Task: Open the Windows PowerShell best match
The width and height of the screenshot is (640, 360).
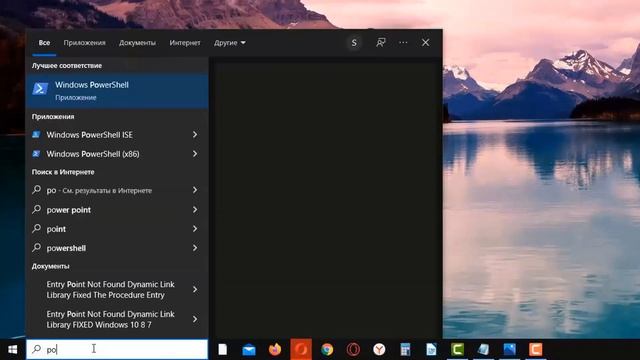Action: pos(117,91)
